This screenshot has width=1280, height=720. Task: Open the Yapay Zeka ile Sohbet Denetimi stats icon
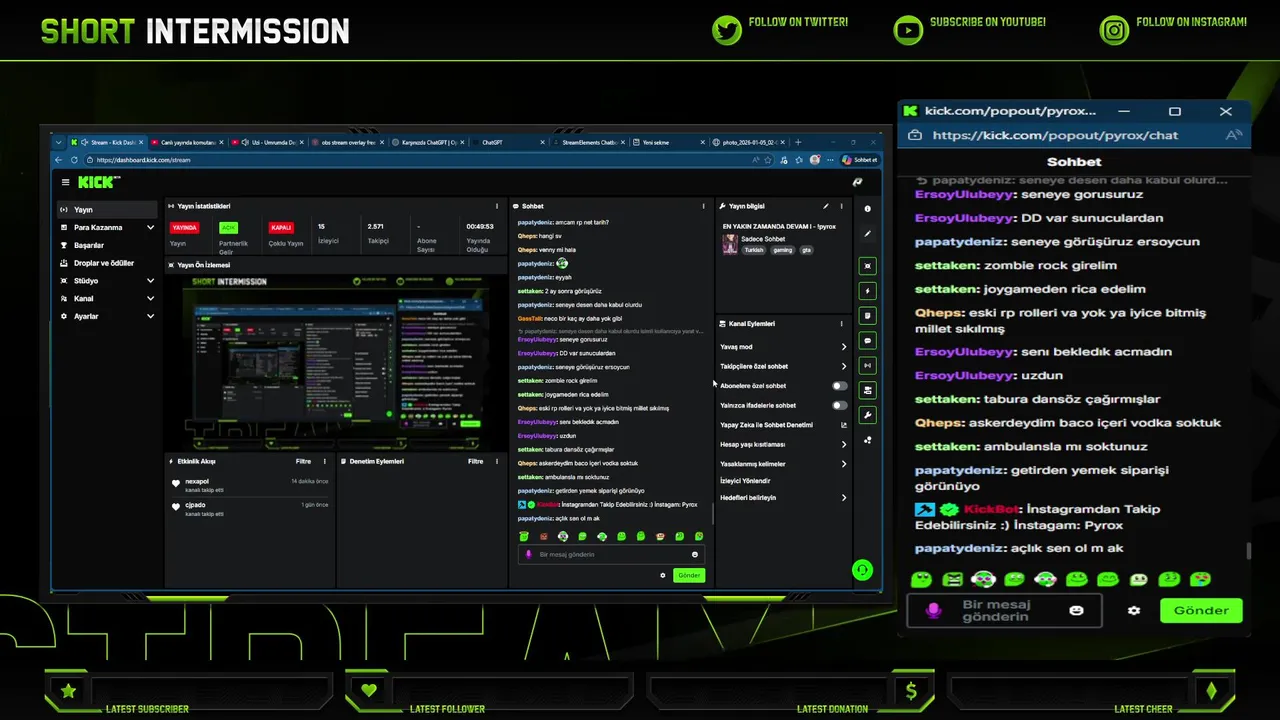843,425
